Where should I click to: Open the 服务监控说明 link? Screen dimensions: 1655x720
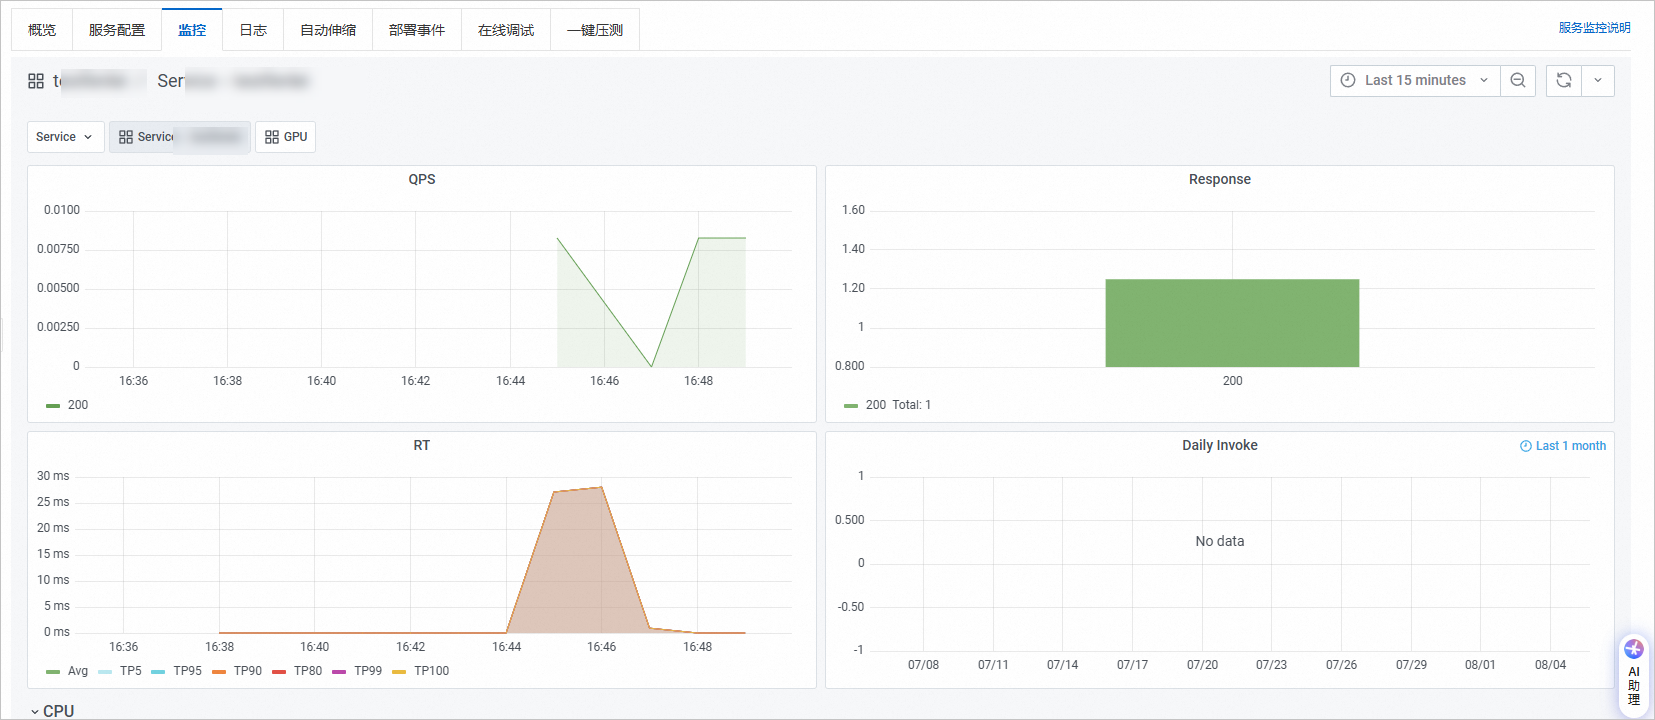point(1594,28)
